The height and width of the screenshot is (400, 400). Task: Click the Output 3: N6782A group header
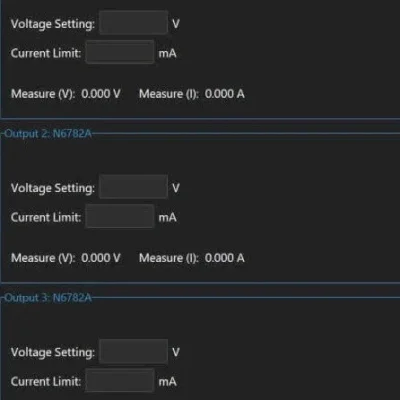pos(47,298)
